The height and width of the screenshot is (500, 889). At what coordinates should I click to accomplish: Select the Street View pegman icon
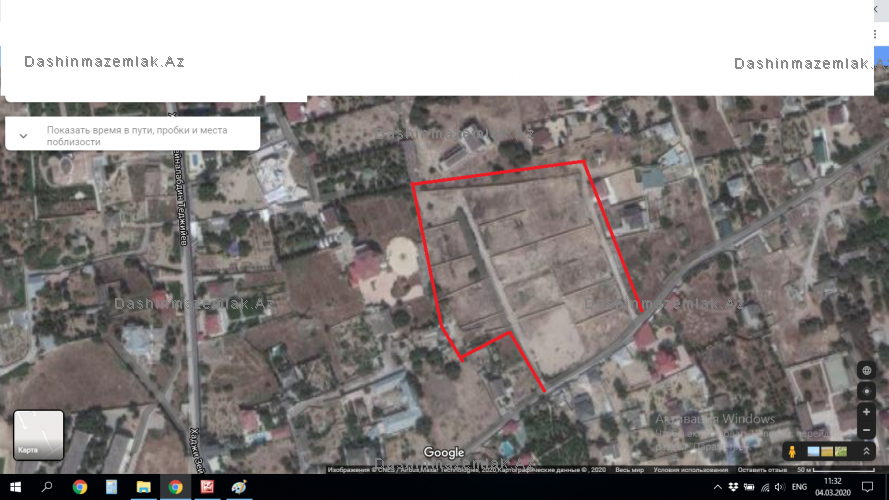(x=792, y=452)
